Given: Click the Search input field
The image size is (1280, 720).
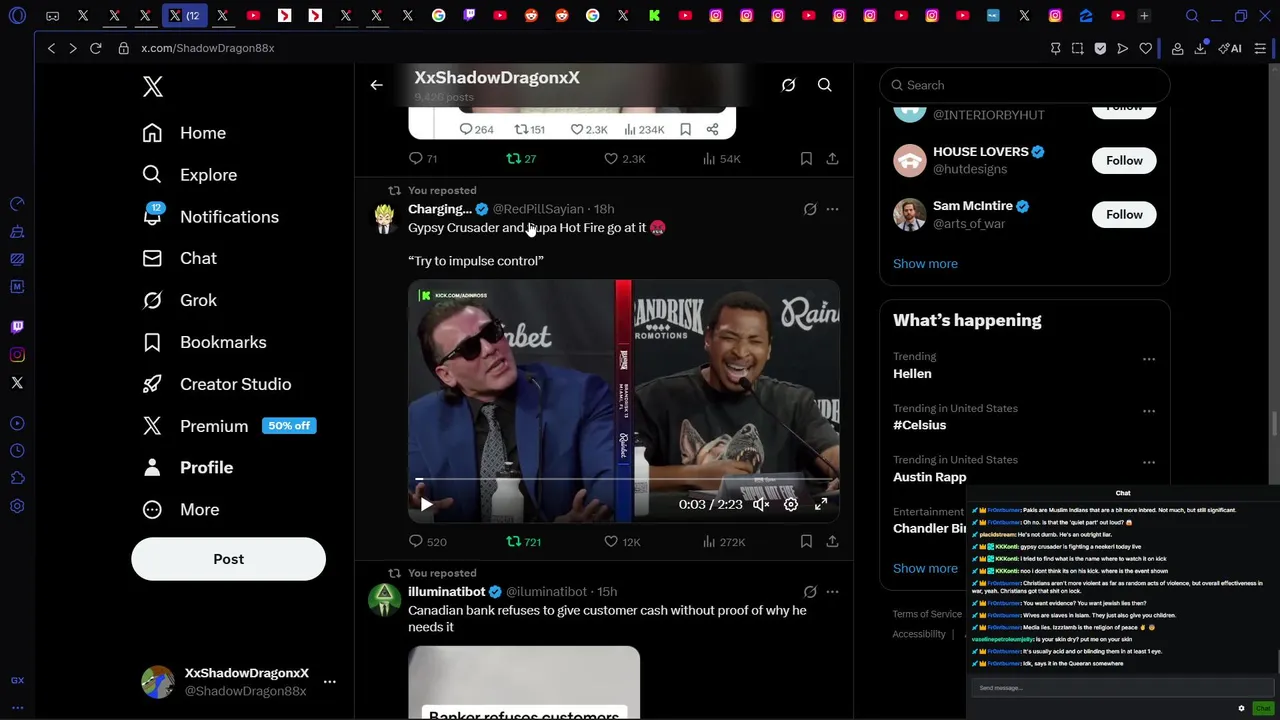Looking at the screenshot, I should pyautogui.click(x=1025, y=86).
